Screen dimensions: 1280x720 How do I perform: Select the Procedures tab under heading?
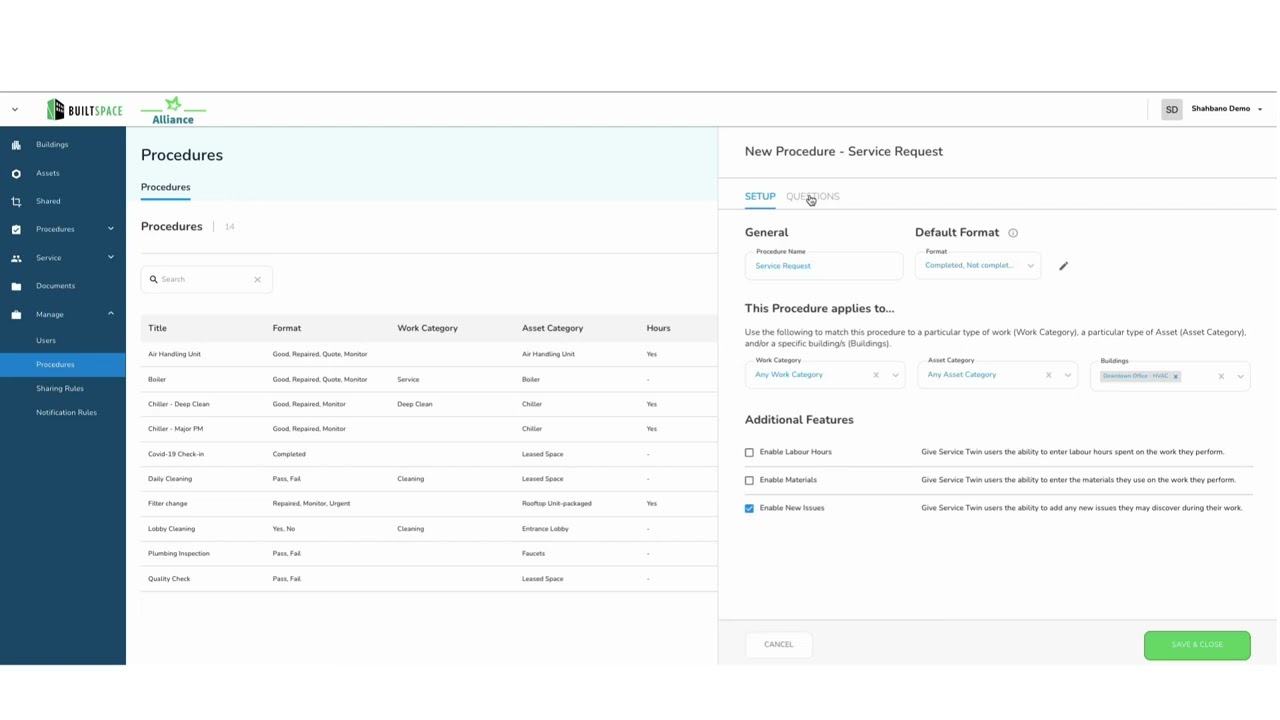165,188
